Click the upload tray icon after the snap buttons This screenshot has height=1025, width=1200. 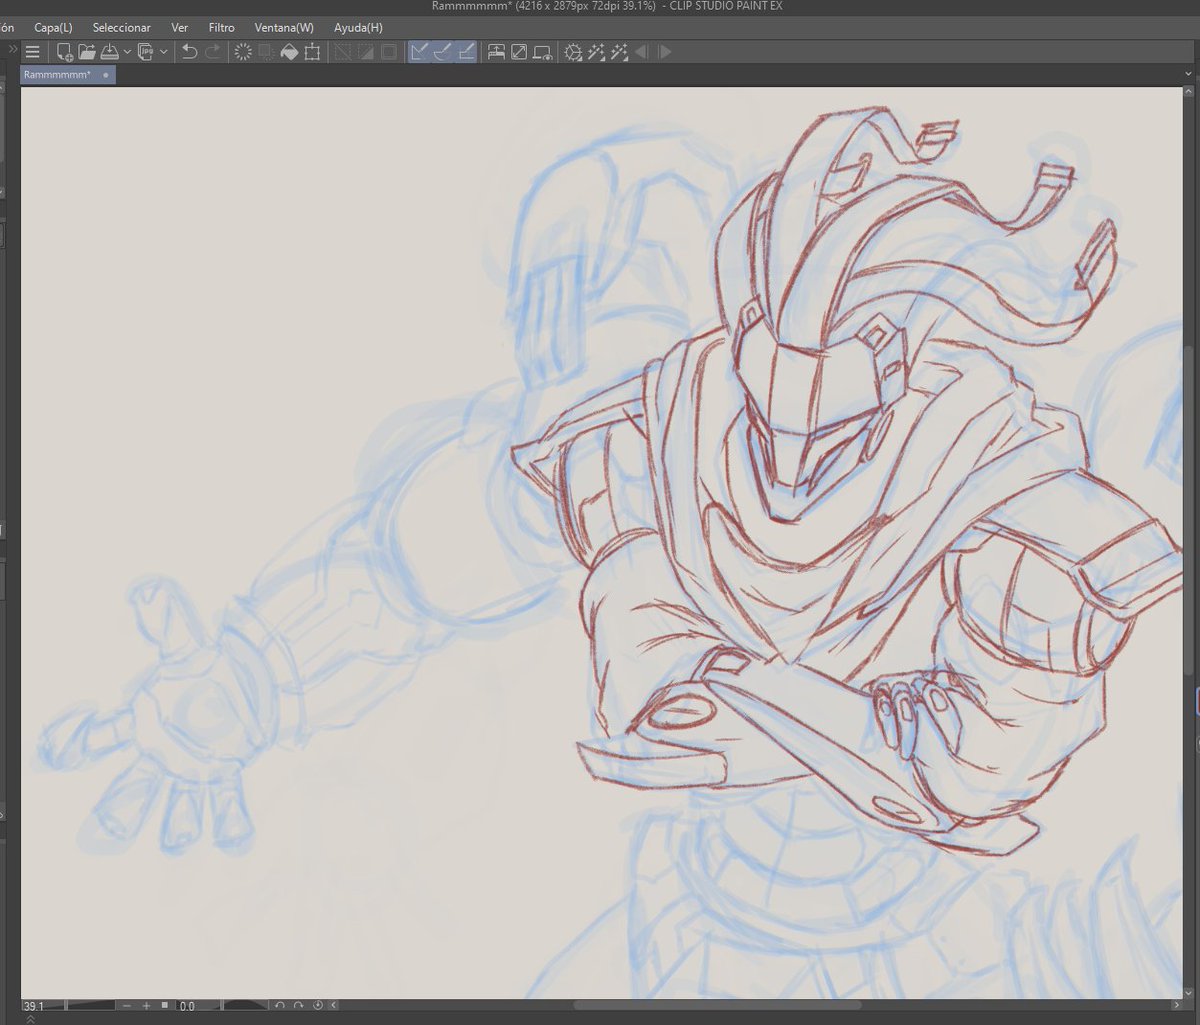click(496, 52)
